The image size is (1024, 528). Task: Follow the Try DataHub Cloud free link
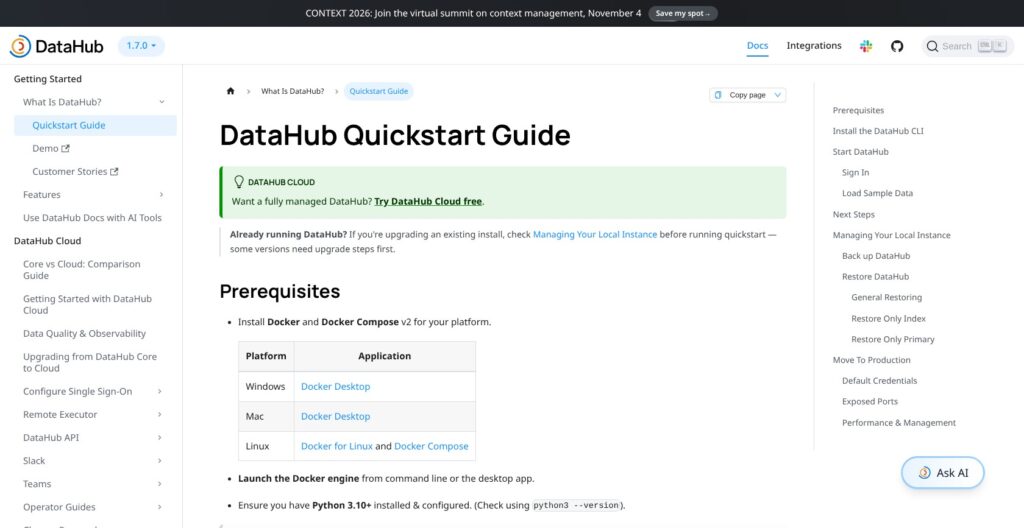point(428,201)
